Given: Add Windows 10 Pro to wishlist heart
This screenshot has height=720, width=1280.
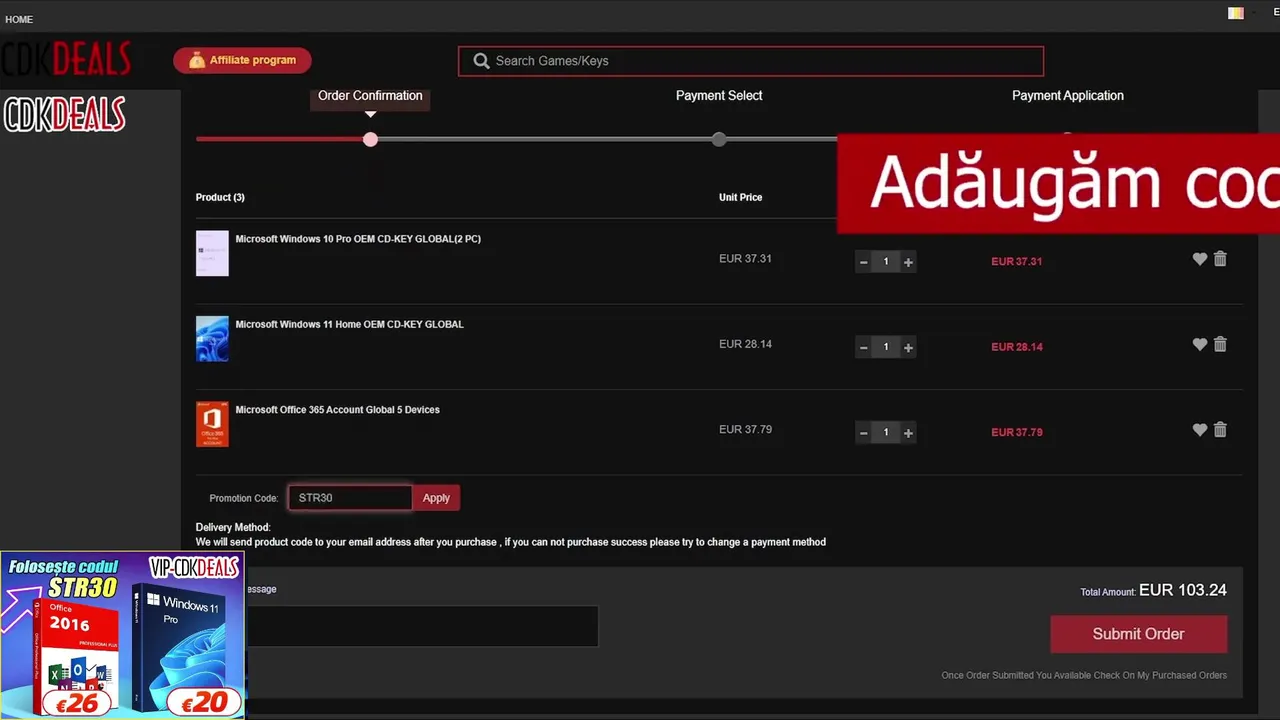Looking at the screenshot, I should coord(1200,259).
